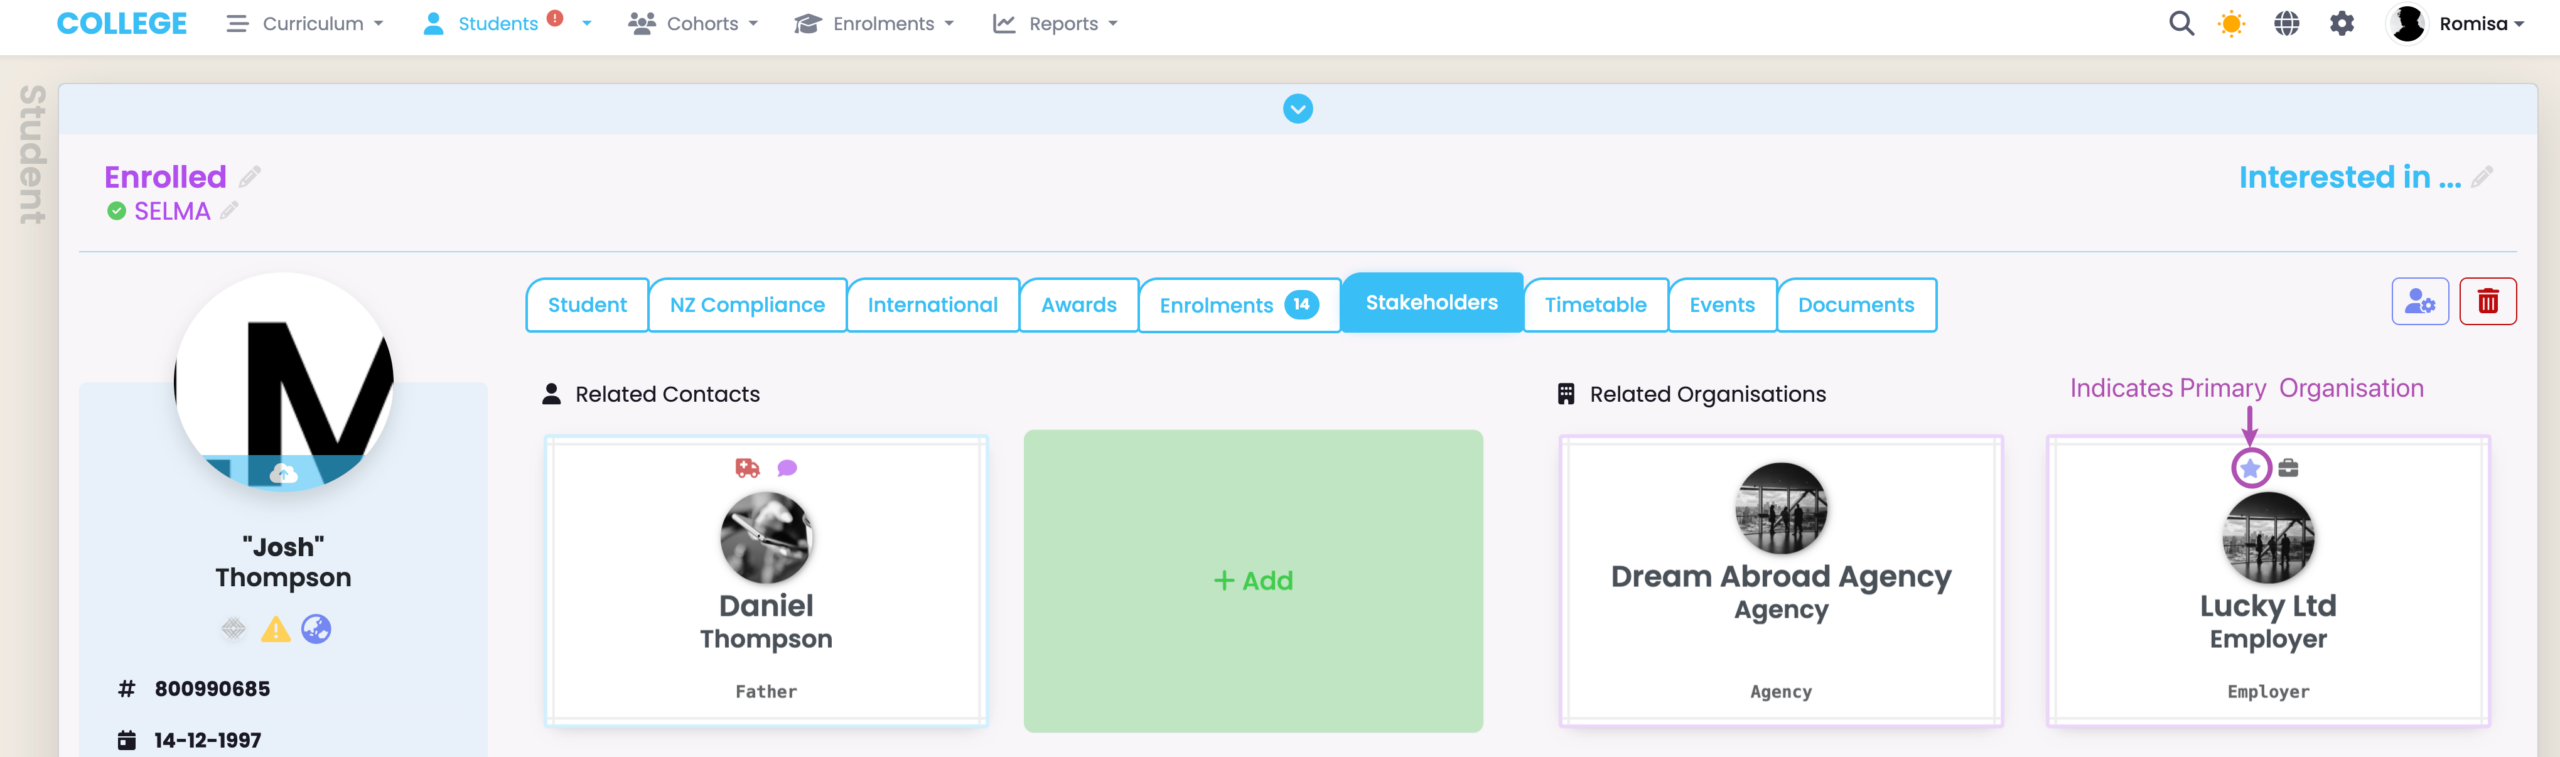Open the settings gear icon
The image size is (2560, 757).
coord(2342,23)
